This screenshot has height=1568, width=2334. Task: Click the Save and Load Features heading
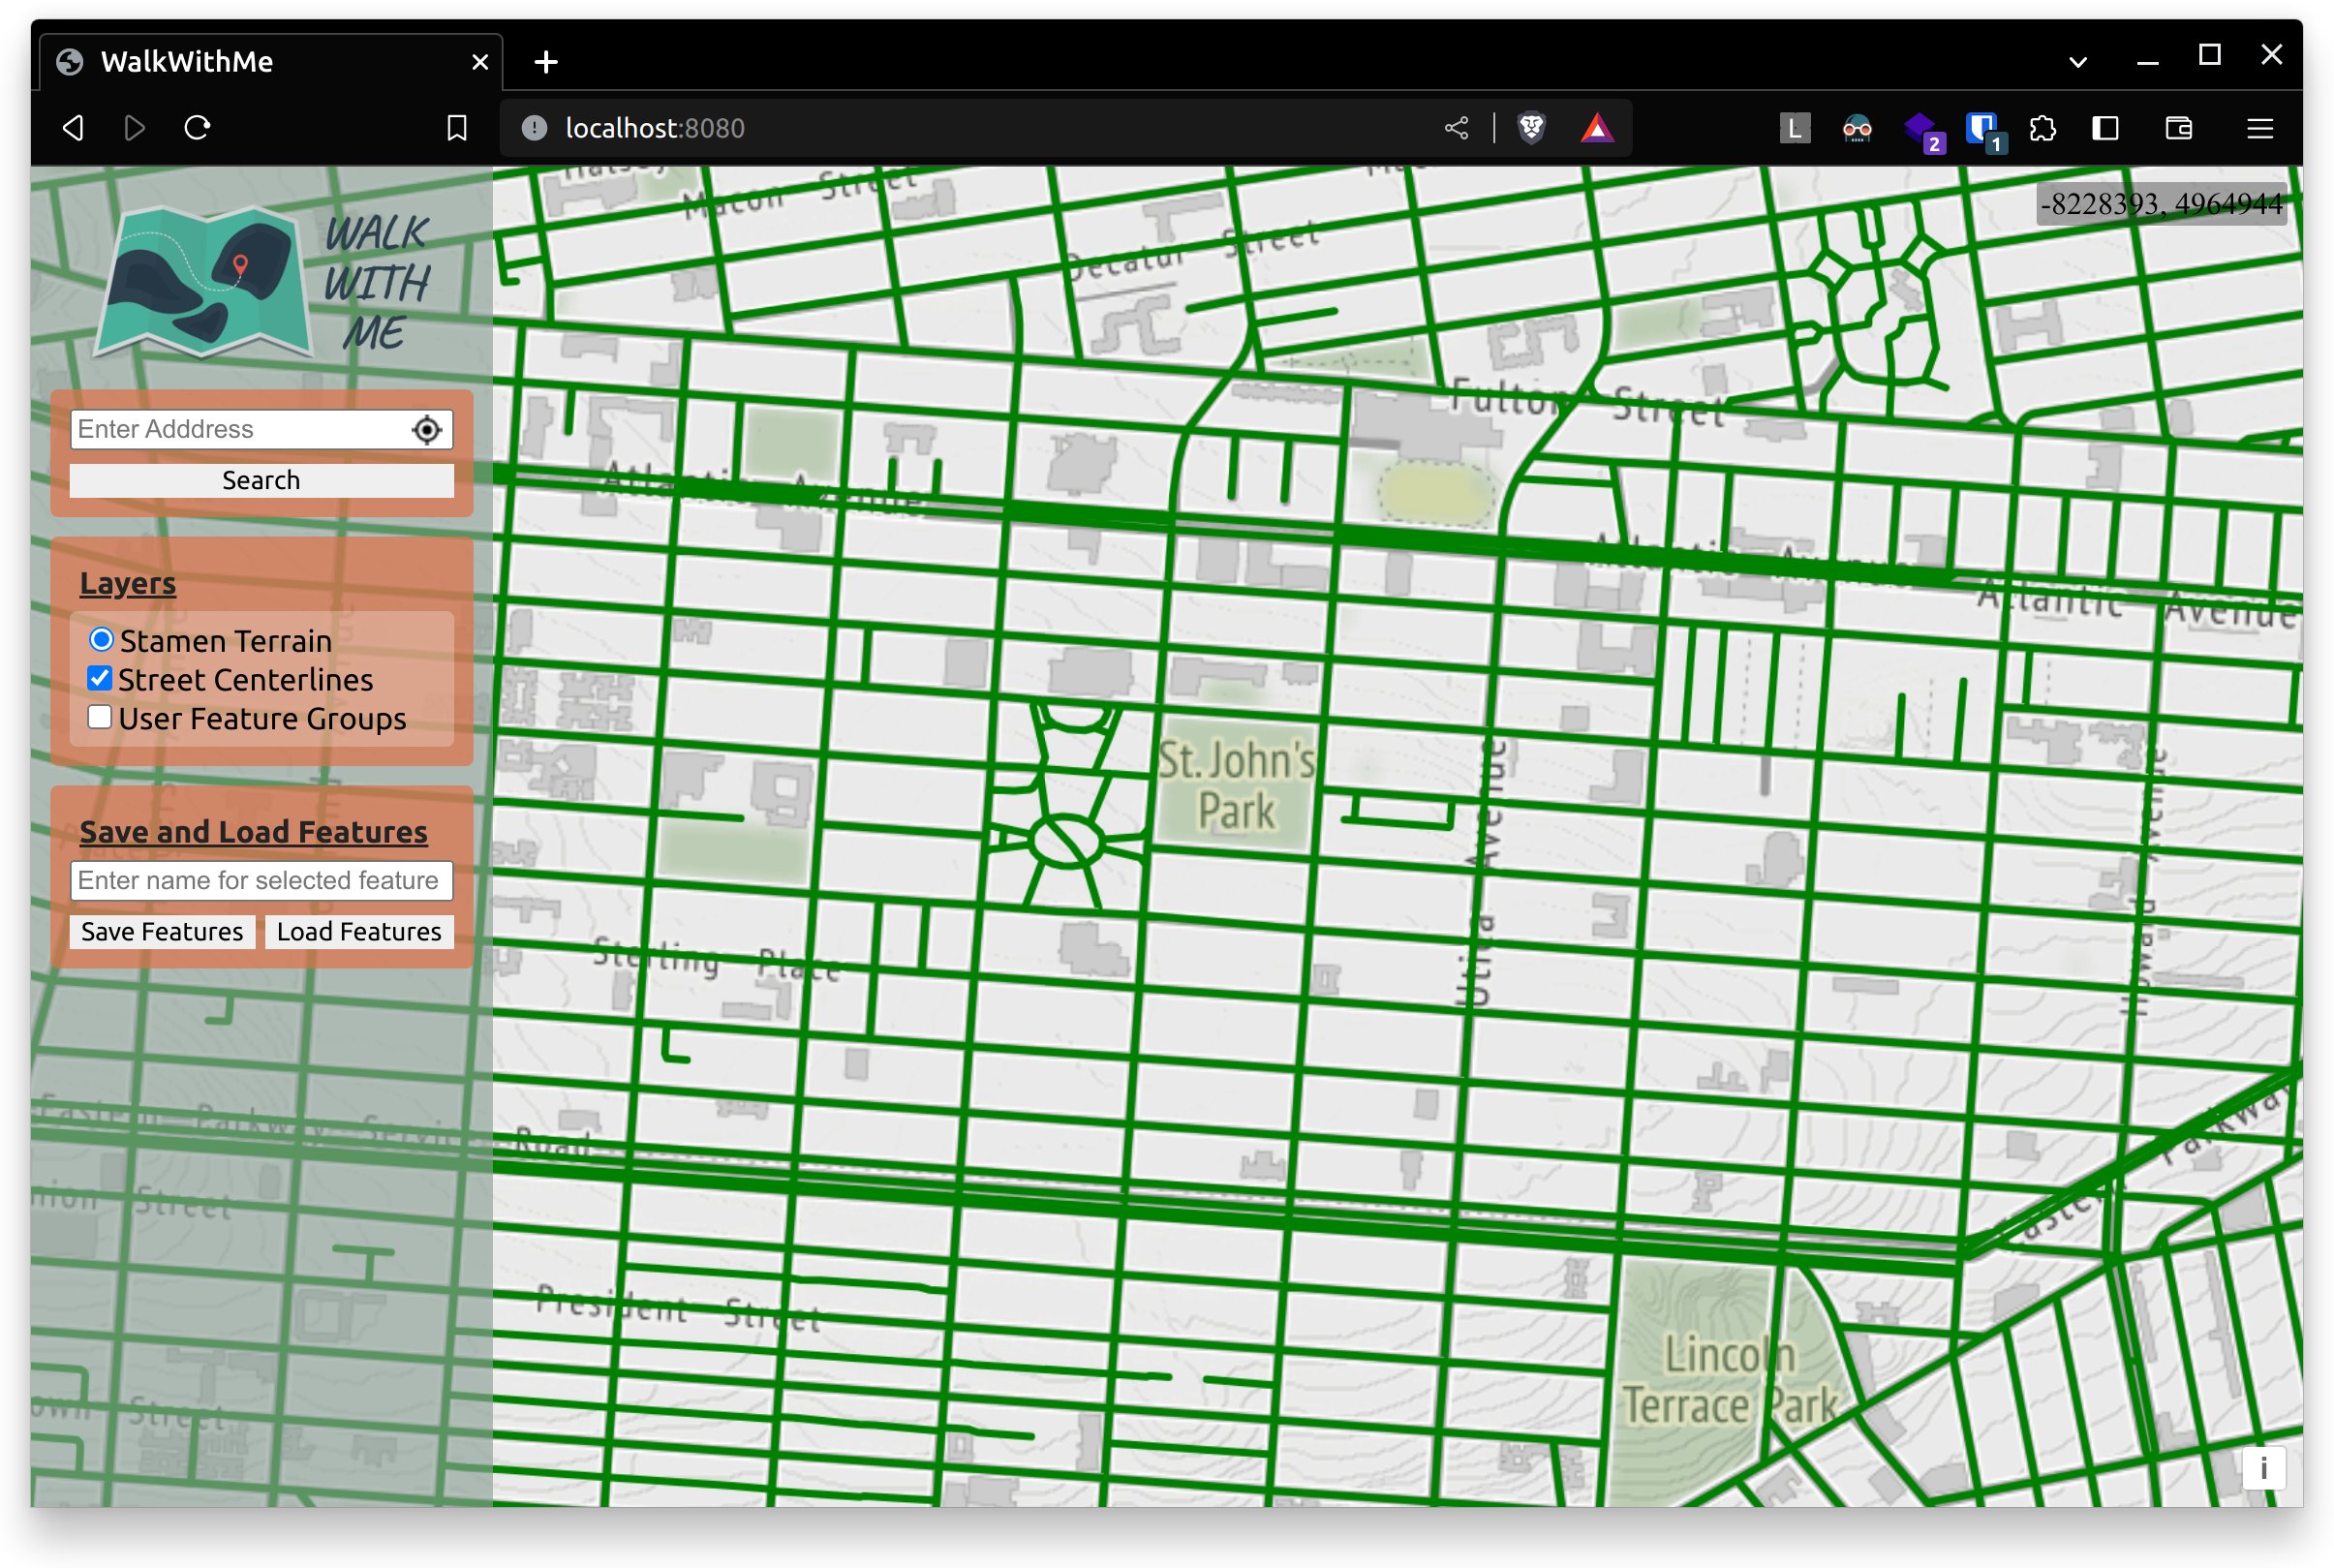pos(254,831)
